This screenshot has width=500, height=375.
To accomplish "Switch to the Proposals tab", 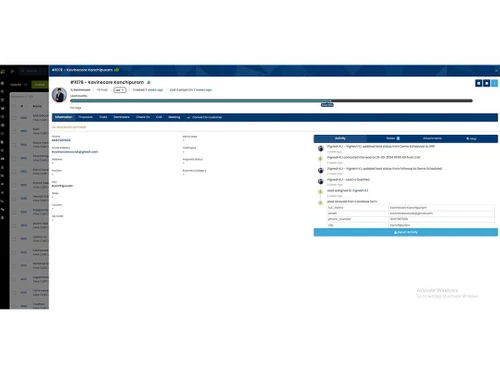I will point(85,117).
